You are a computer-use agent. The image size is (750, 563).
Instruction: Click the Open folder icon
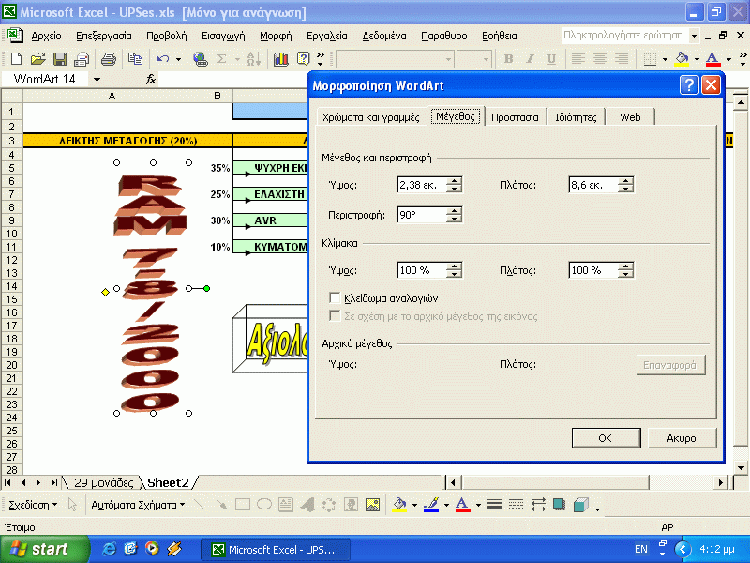pos(38,59)
